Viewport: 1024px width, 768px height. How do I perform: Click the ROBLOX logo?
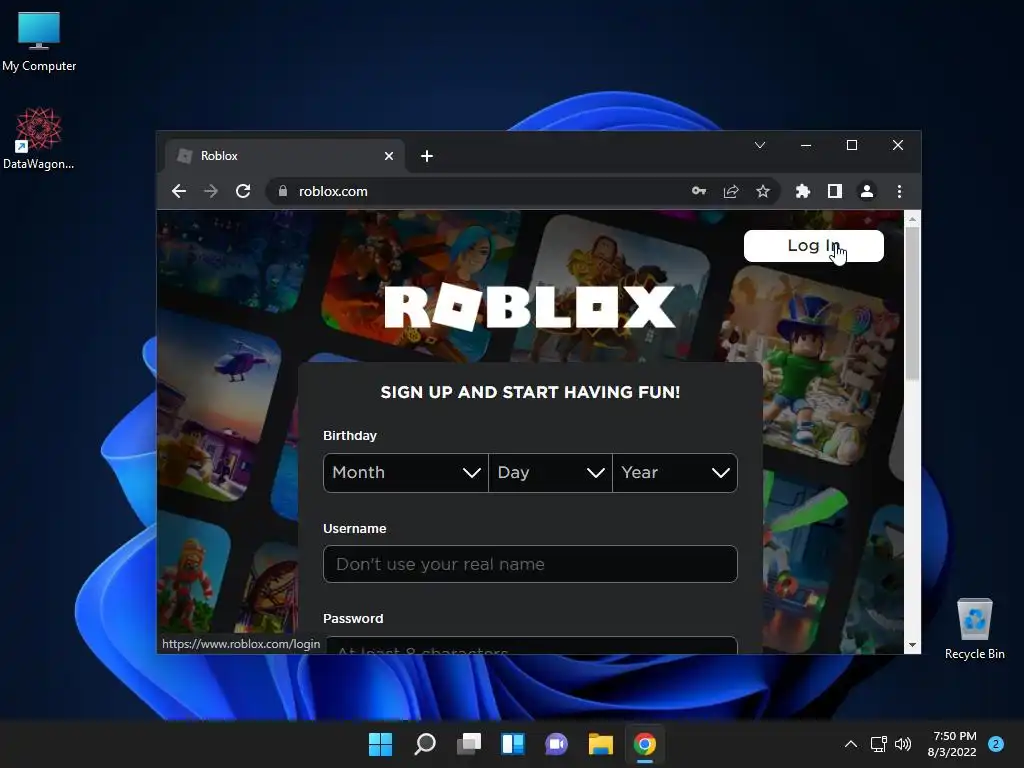pos(530,307)
